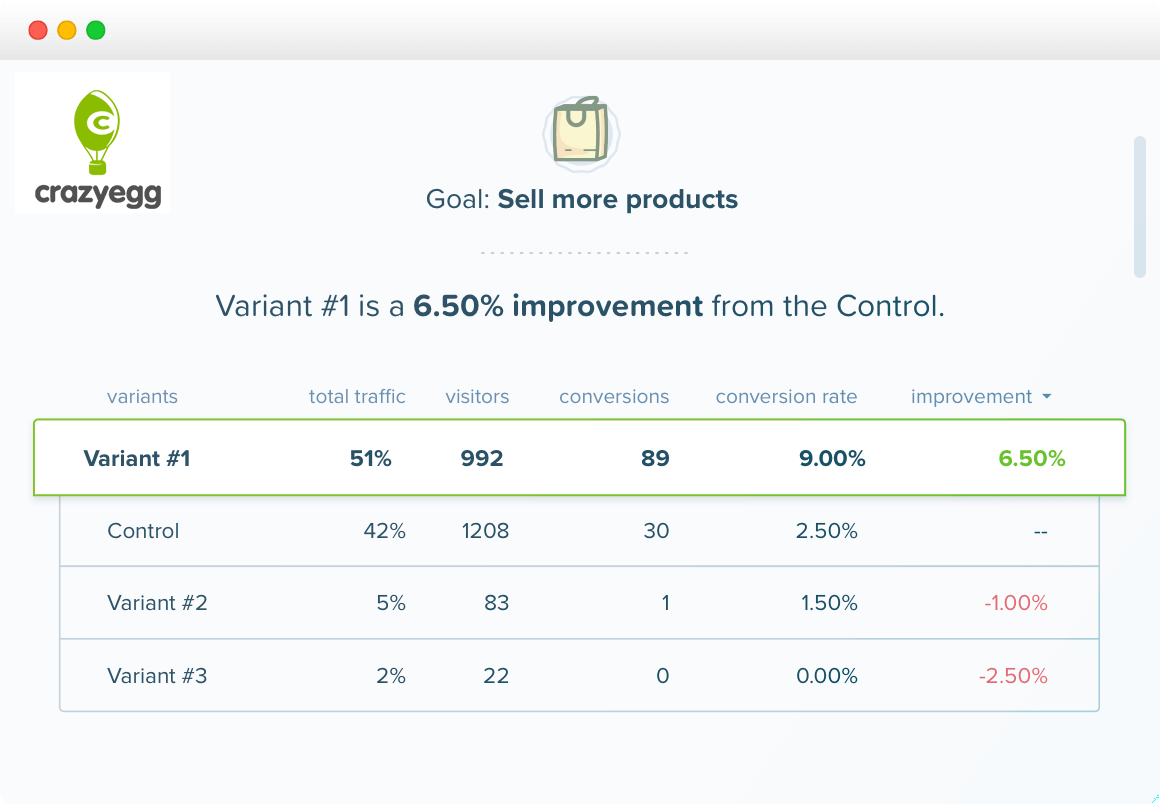
Task: Click the green 6.50% improvement value
Action: 1031,459
